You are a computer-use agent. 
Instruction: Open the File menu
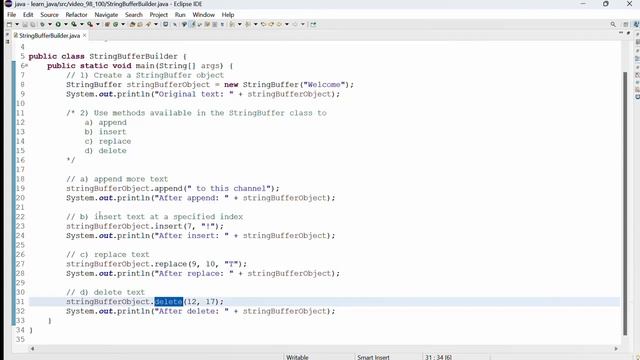coord(11,15)
